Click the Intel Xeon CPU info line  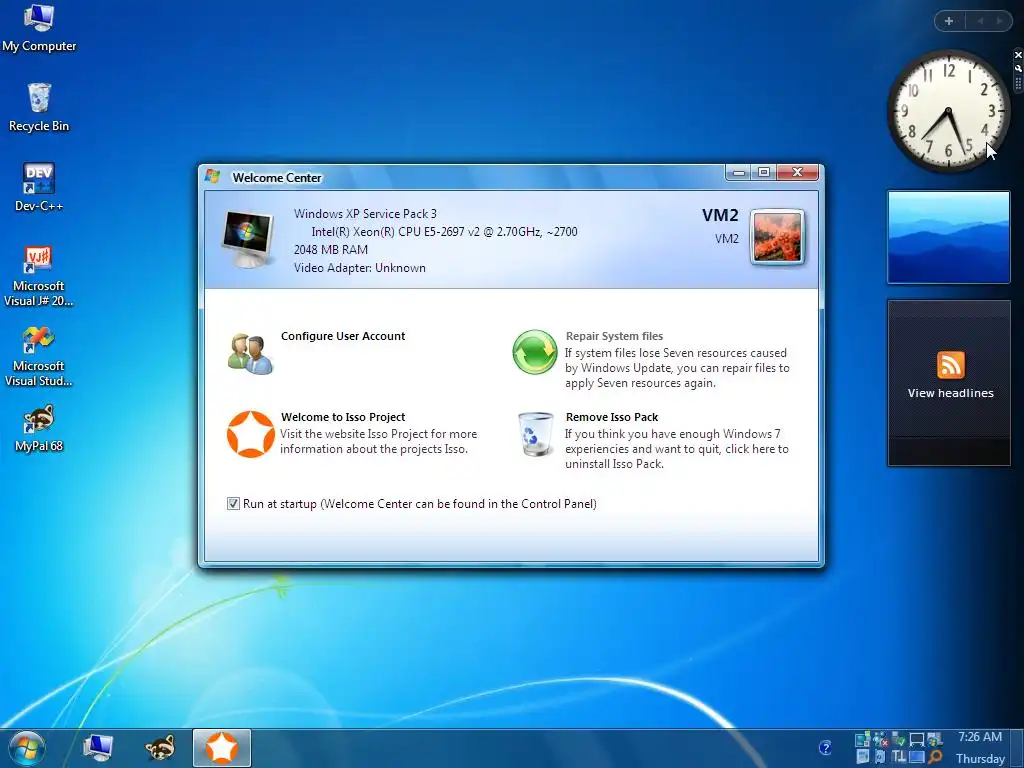(444, 231)
